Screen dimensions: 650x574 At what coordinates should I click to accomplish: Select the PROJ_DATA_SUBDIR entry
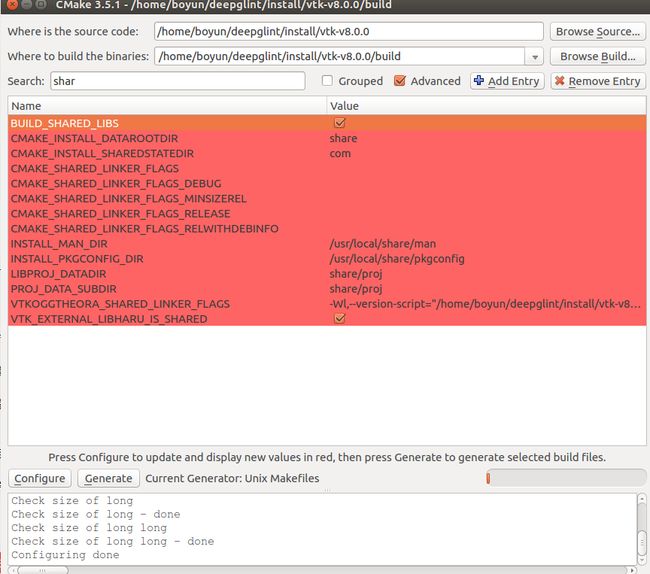click(63, 288)
